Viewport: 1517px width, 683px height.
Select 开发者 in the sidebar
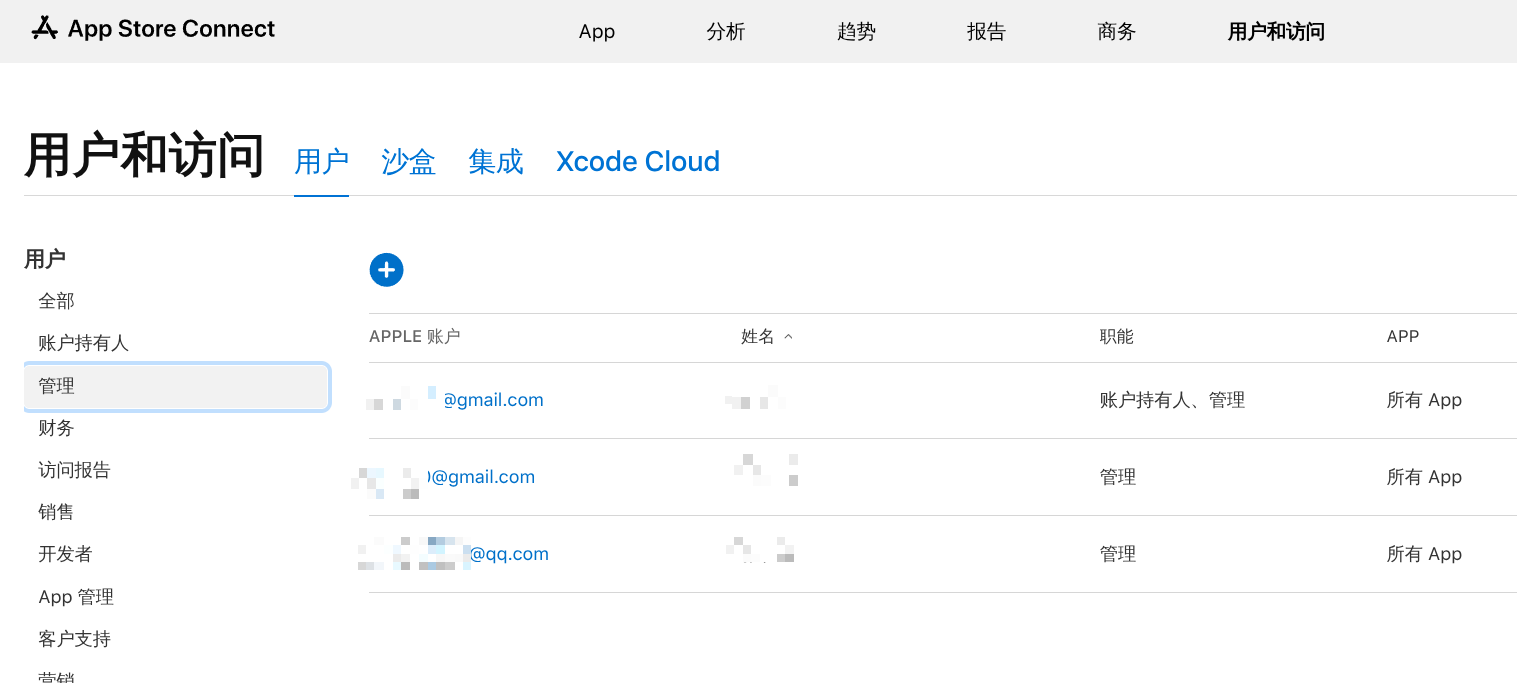[65, 554]
